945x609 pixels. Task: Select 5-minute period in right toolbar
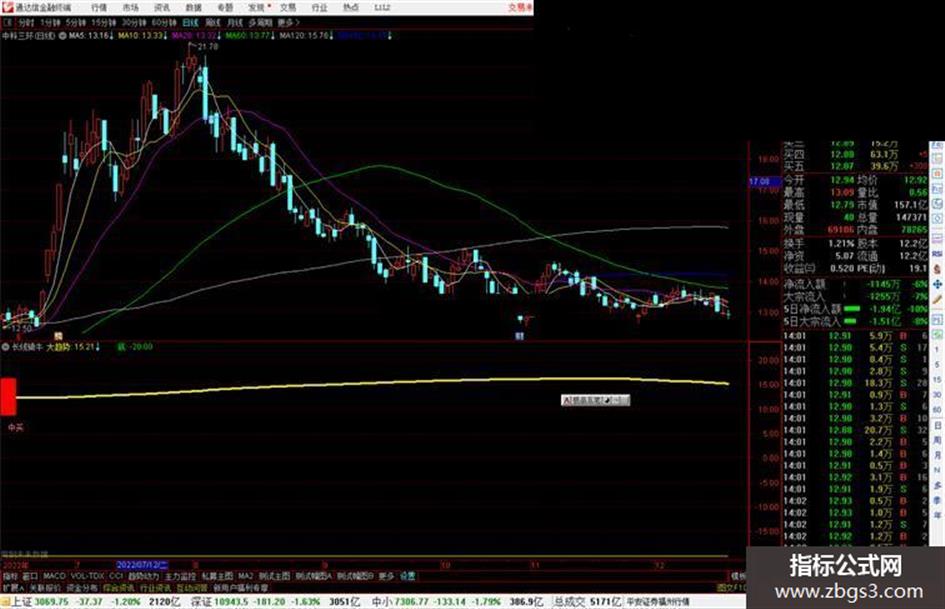[937, 365]
